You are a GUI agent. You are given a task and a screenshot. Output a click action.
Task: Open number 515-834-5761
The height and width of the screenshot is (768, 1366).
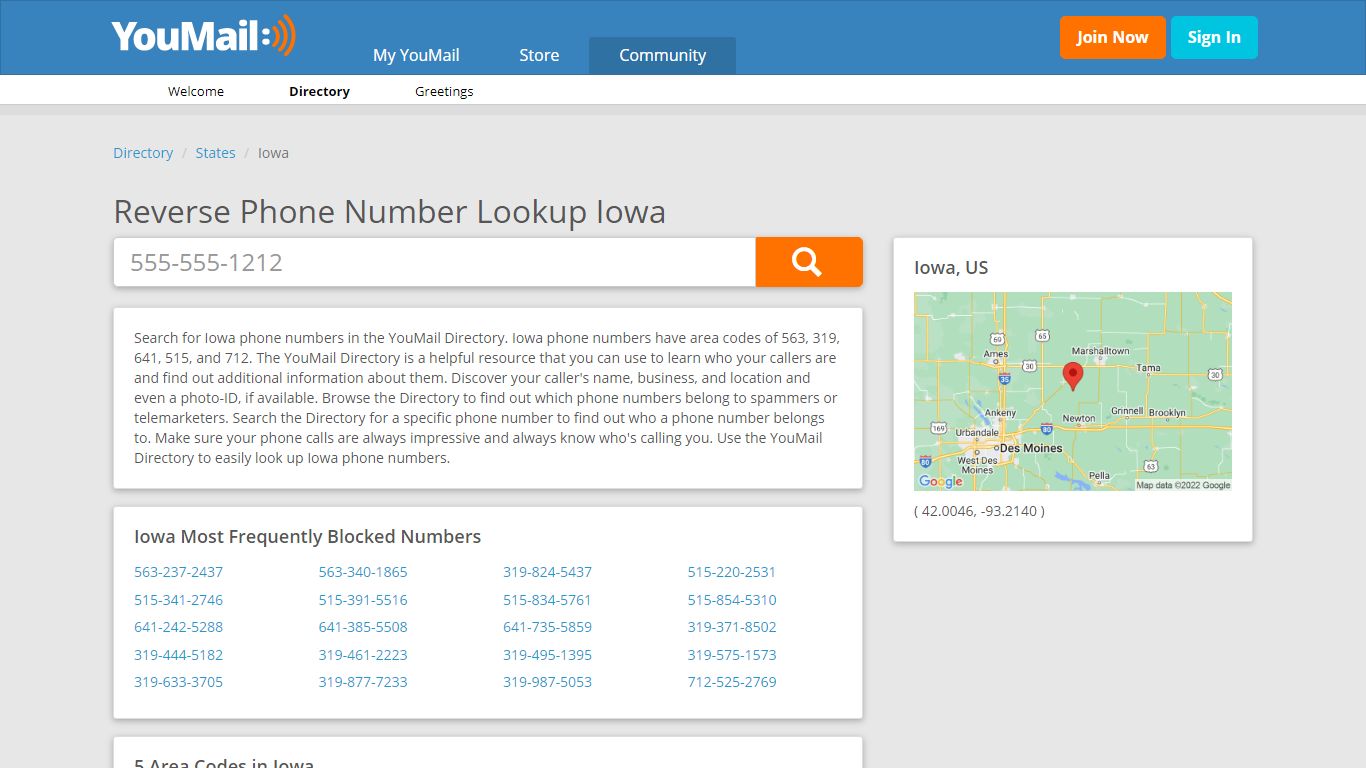click(x=547, y=600)
